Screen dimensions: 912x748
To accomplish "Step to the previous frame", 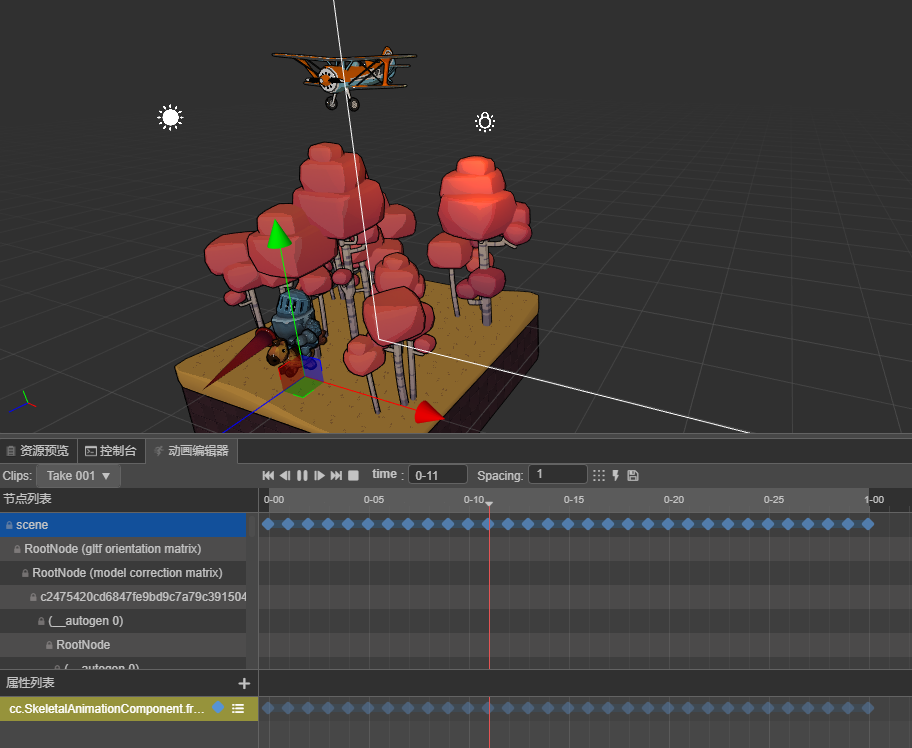I will click(x=285, y=475).
